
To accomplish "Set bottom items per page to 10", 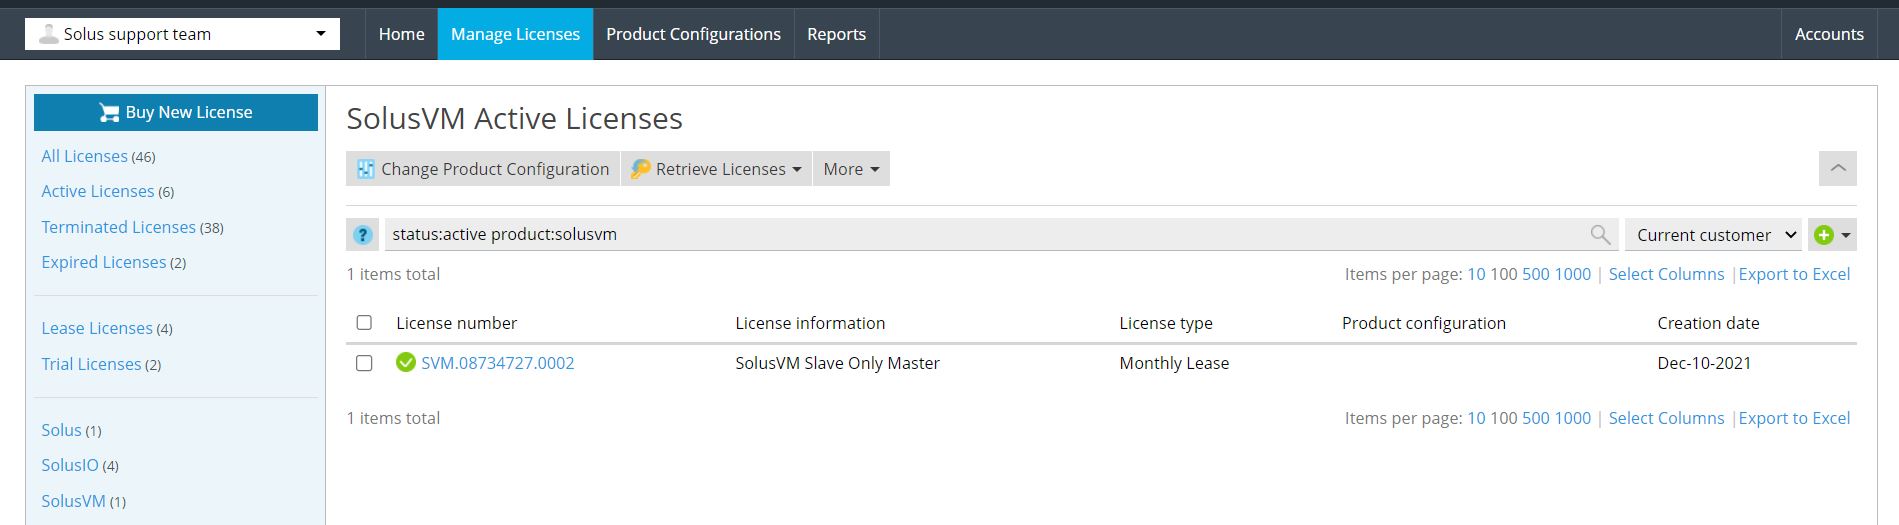I will (1476, 418).
